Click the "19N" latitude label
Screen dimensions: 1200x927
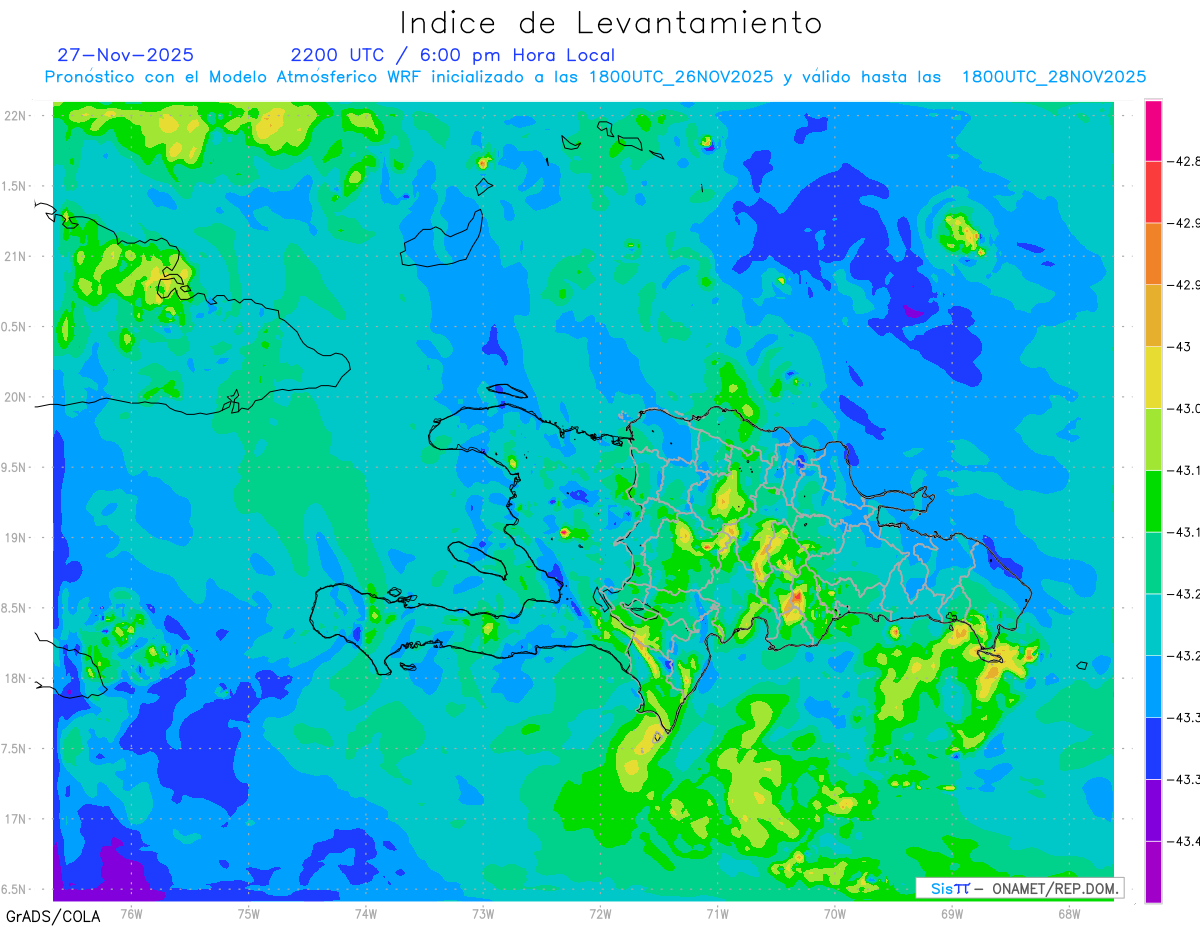pyautogui.click(x=15, y=538)
